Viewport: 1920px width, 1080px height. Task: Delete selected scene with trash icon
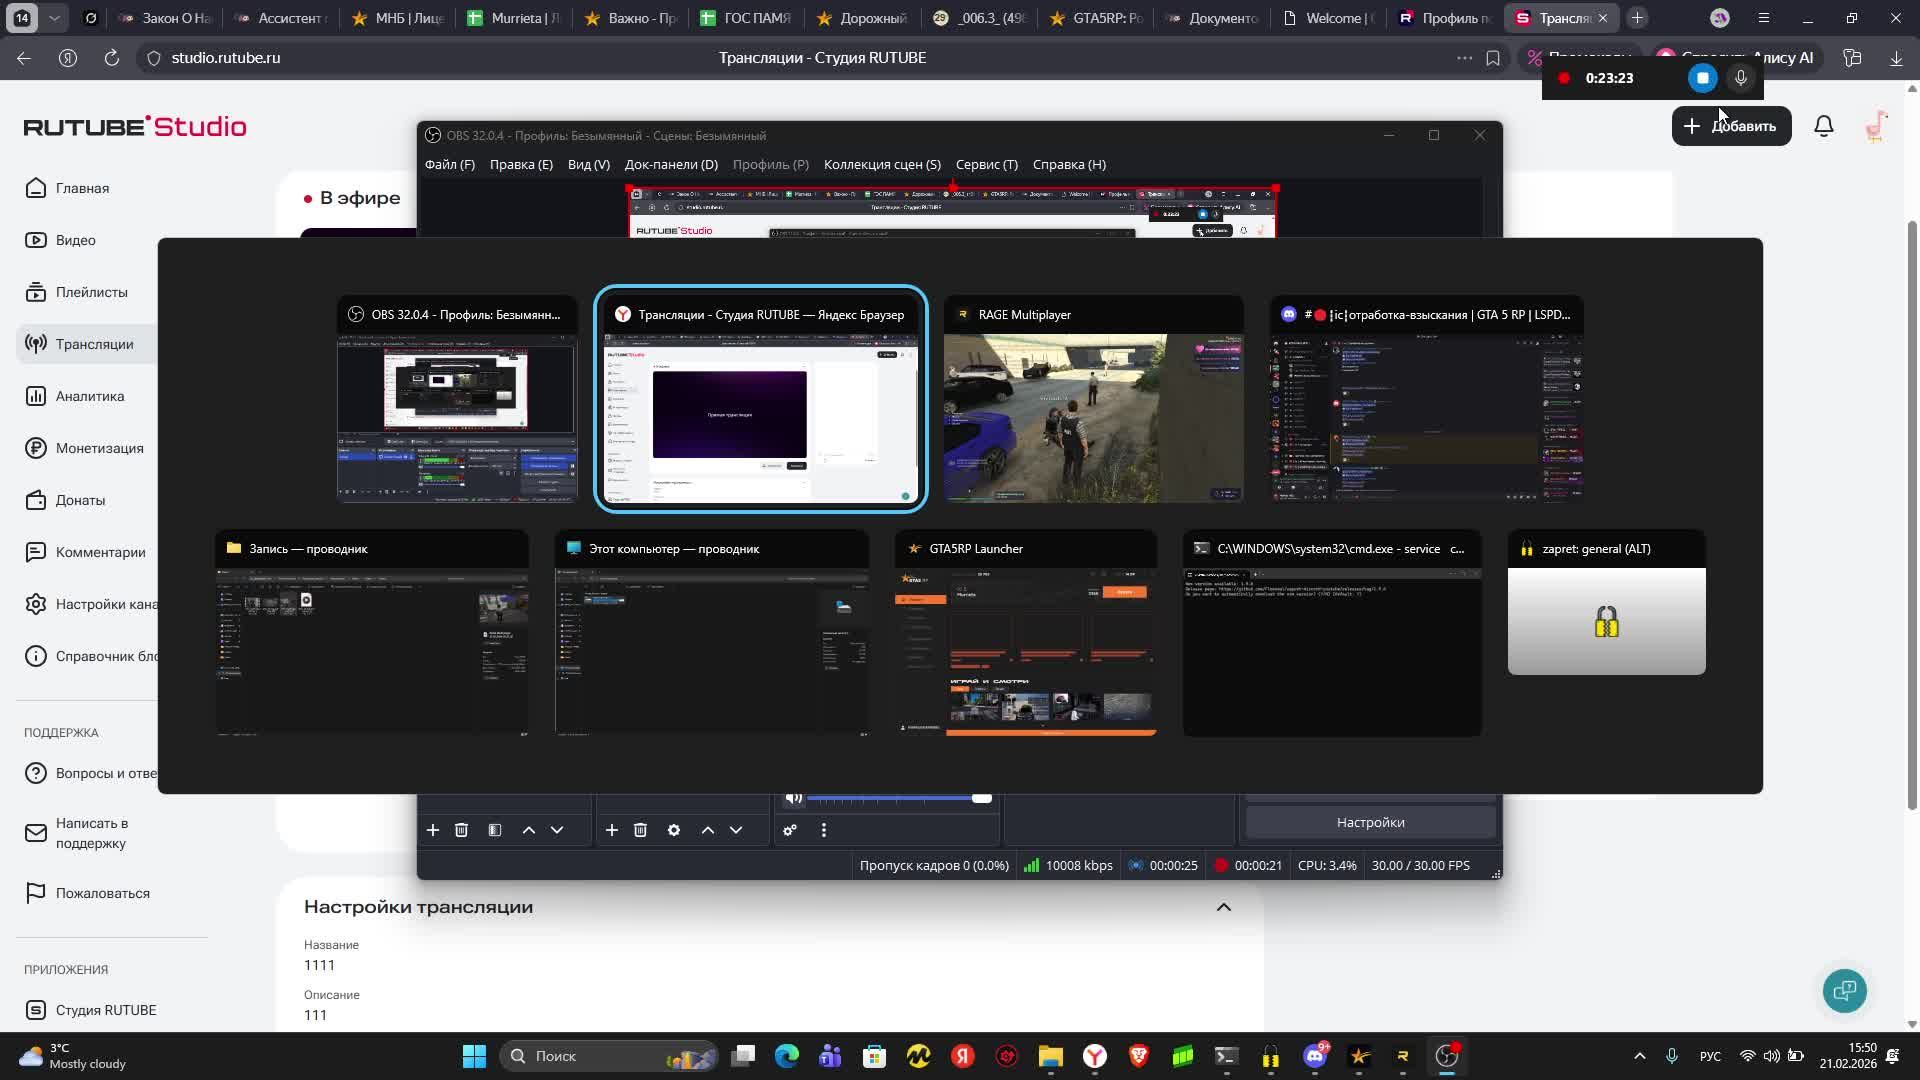tap(461, 830)
